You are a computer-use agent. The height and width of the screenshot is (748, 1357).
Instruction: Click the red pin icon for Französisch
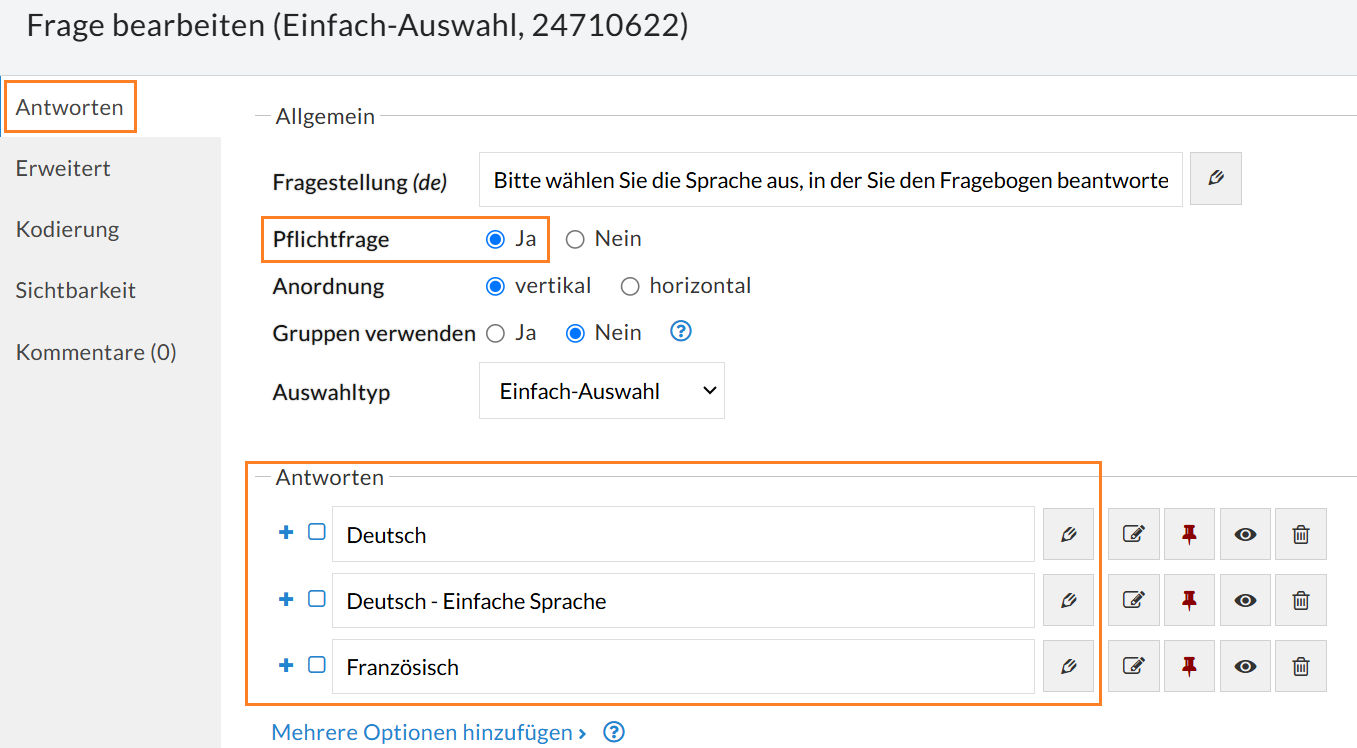point(1189,666)
